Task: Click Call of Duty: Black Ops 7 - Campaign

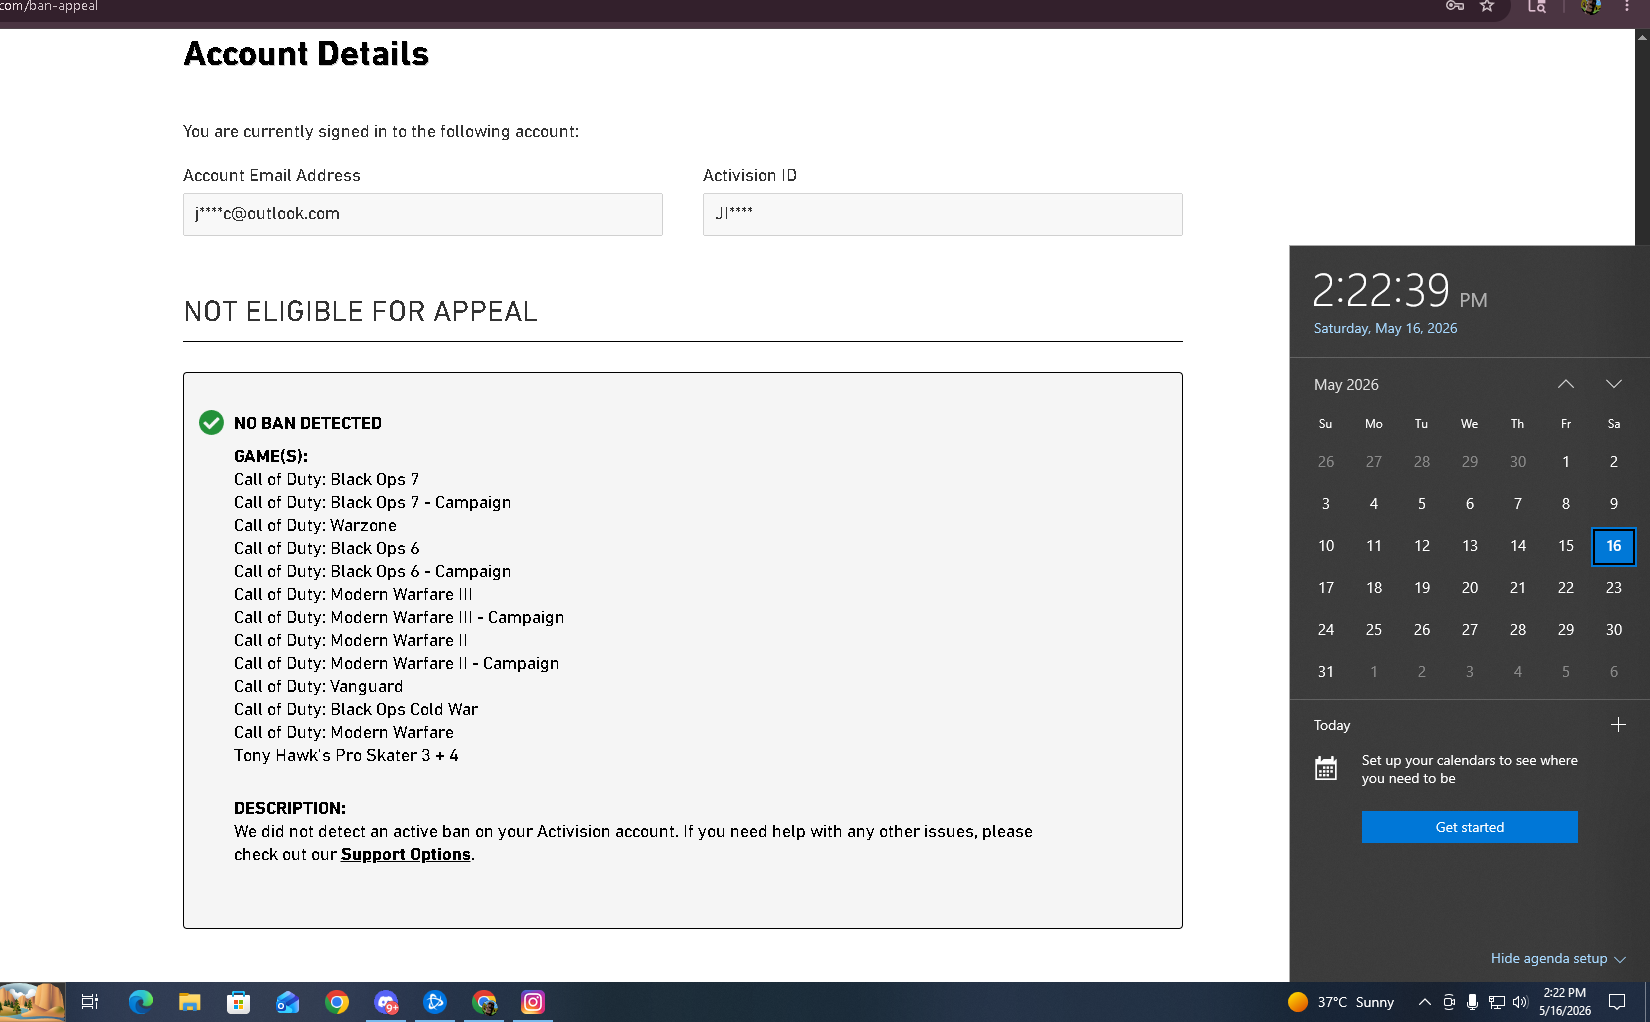Action: point(372,502)
